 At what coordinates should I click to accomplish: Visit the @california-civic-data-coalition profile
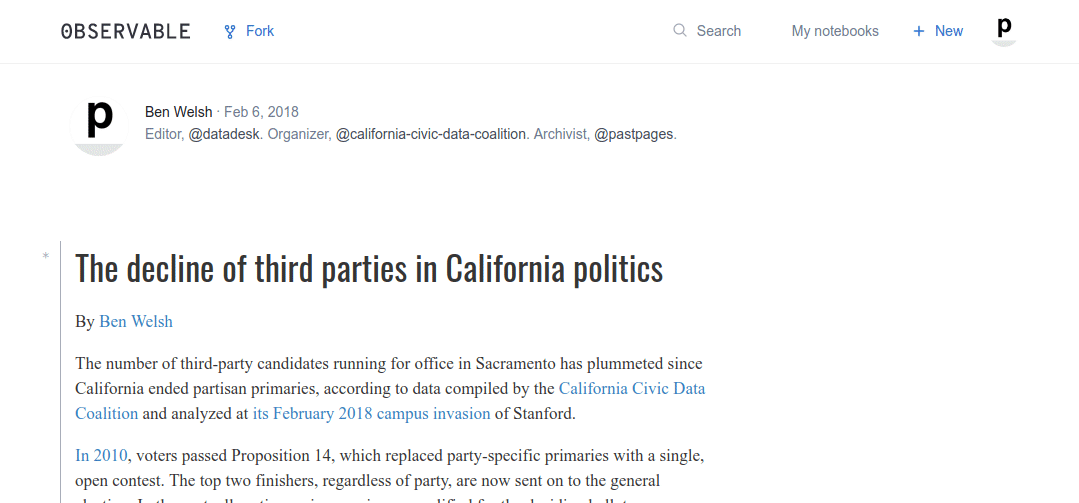[431, 134]
